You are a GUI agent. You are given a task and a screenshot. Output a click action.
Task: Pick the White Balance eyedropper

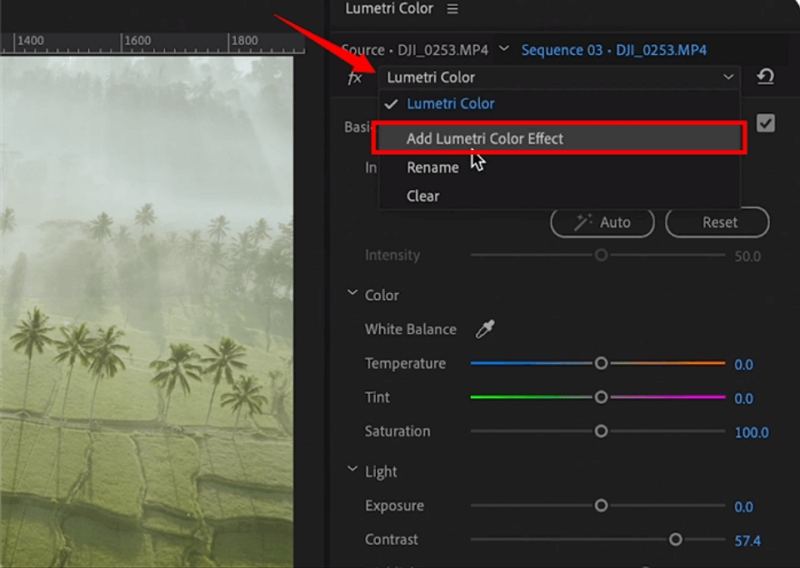[x=485, y=329]
